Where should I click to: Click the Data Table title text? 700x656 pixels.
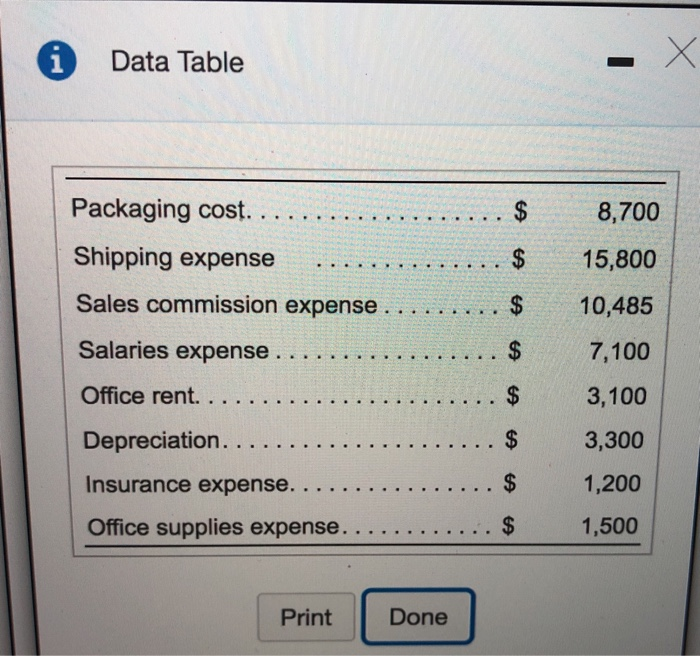click(x=177, y=62)
